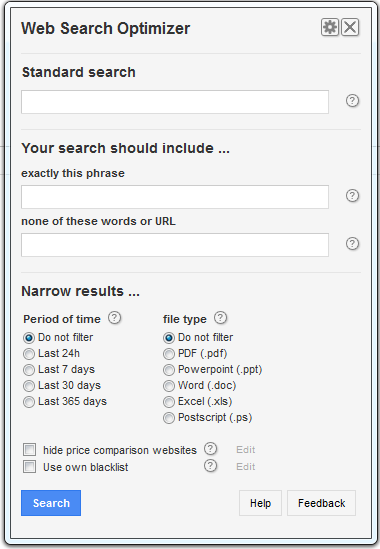Screen dimensions: 380x549
Task: Click help icon beside Standard search field
Action: click(x=352, y=100)
